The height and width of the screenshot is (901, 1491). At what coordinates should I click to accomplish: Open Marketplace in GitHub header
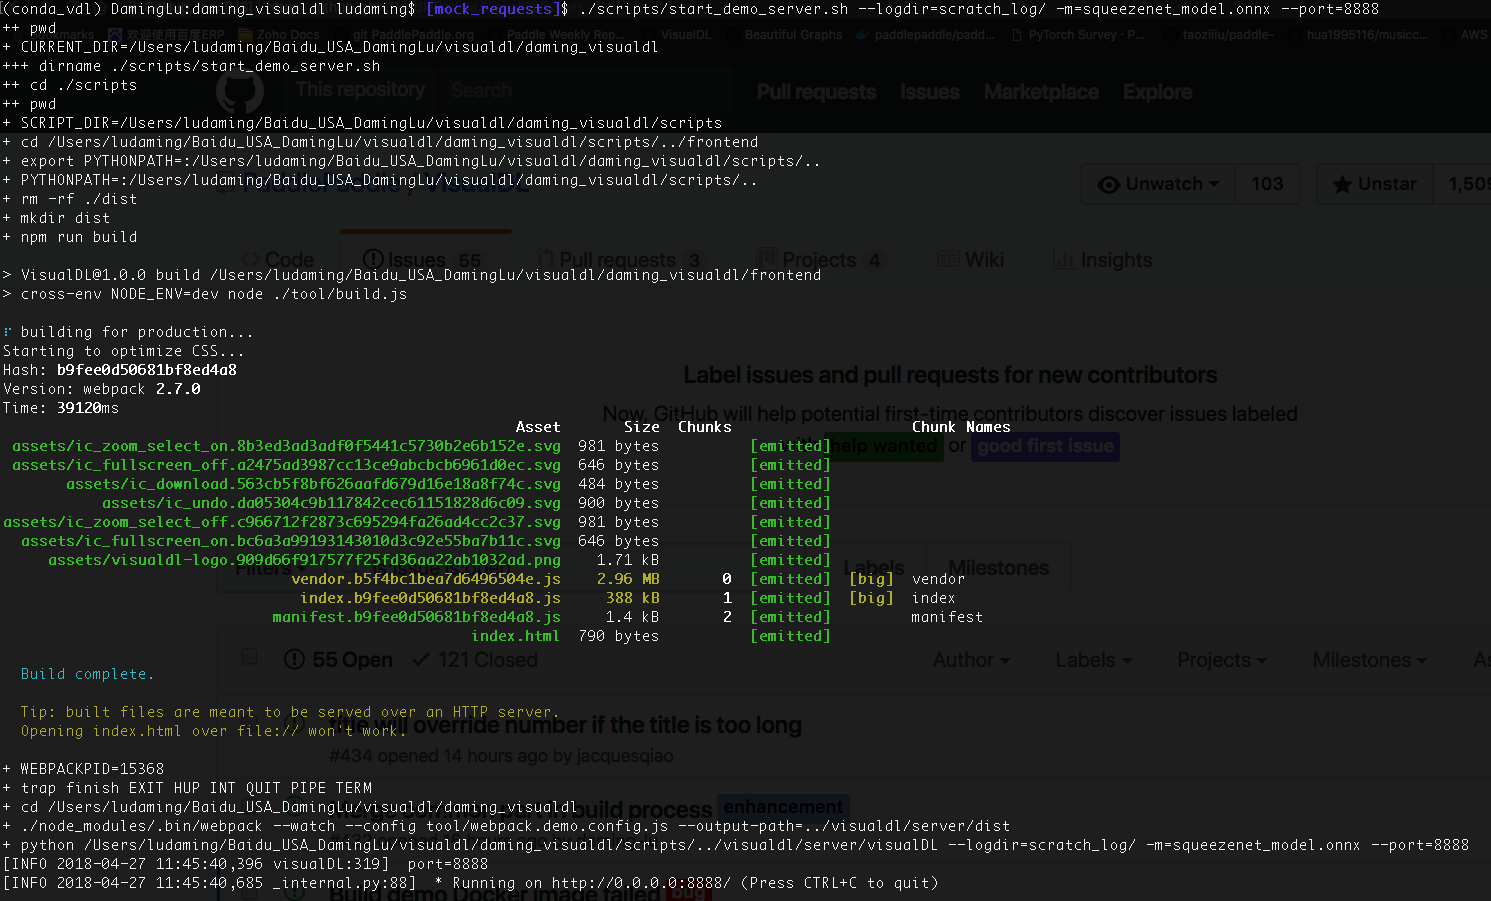coord(1041,92)
